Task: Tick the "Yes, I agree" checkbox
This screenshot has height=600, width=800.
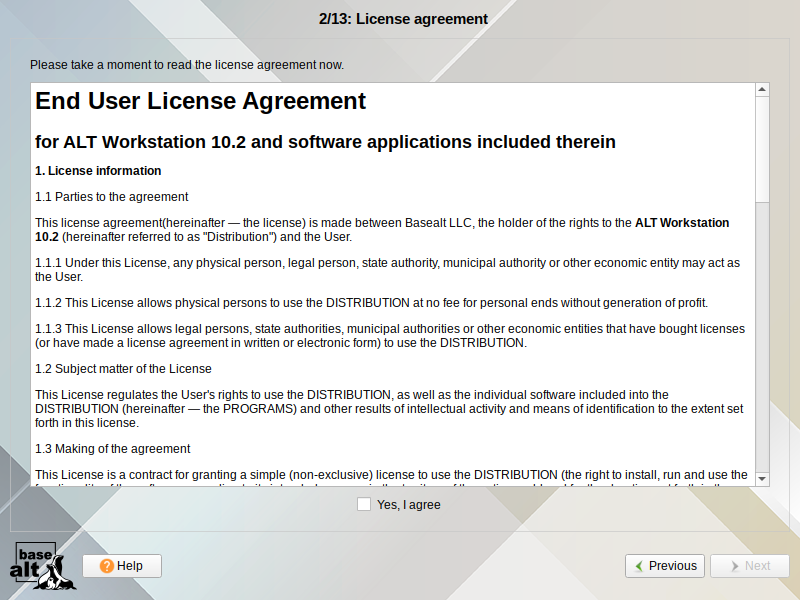Action: (364, 504)
